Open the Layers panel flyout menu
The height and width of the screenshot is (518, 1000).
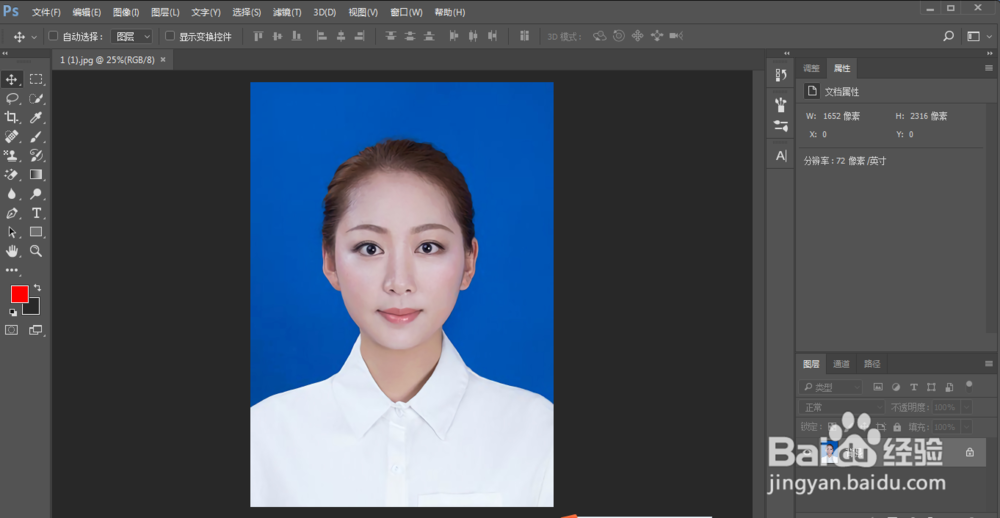coord(989,364)
